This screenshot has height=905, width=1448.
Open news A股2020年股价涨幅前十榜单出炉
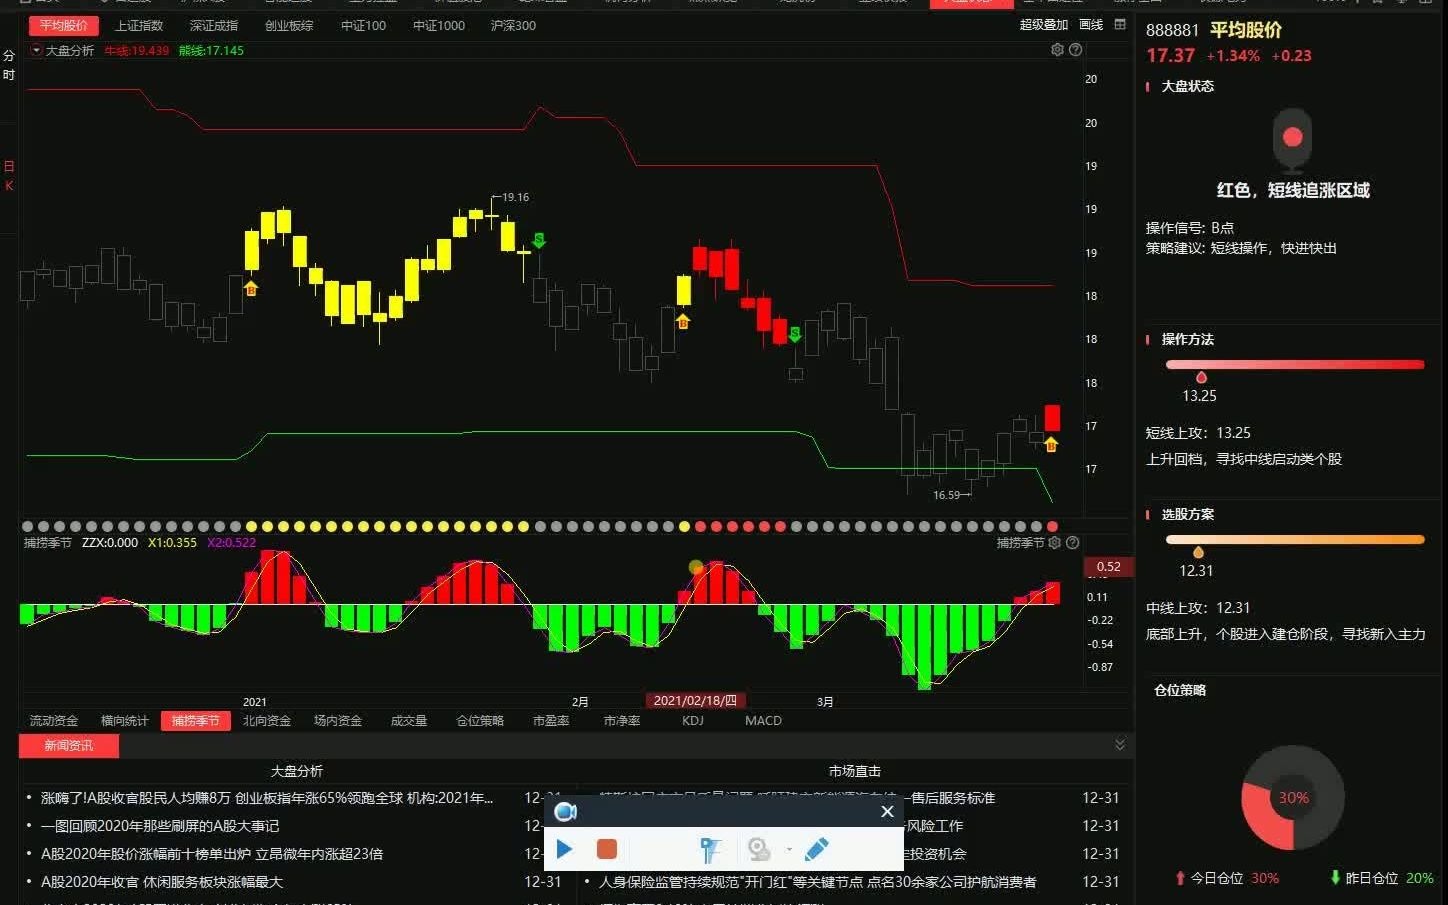[x=212, y=854]
